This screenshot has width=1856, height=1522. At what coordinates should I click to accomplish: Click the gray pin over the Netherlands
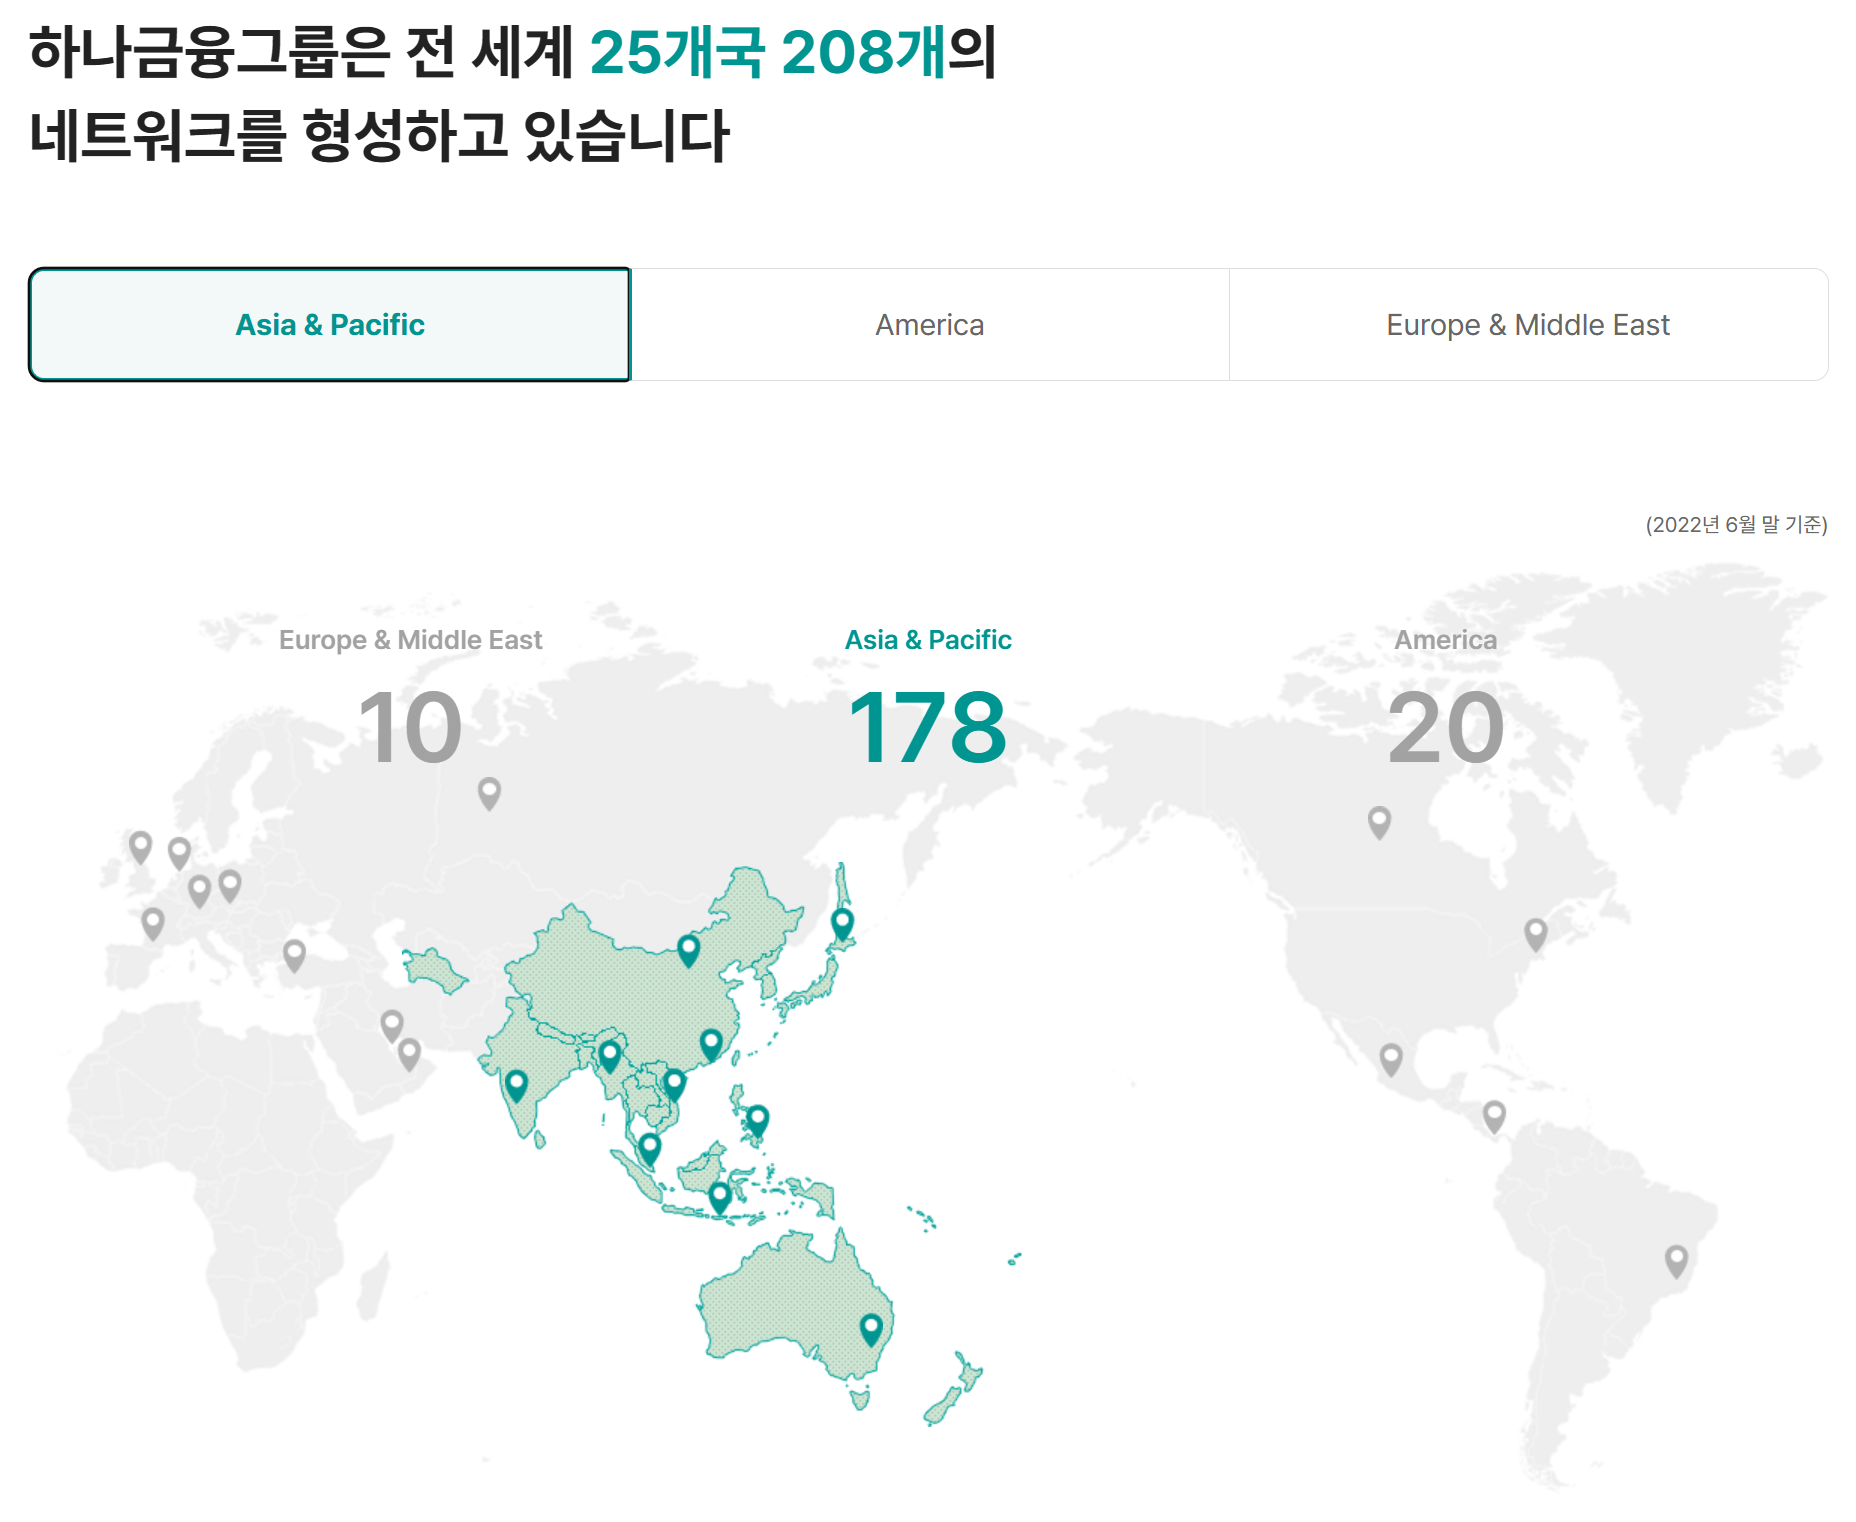(x=179, y=855)
